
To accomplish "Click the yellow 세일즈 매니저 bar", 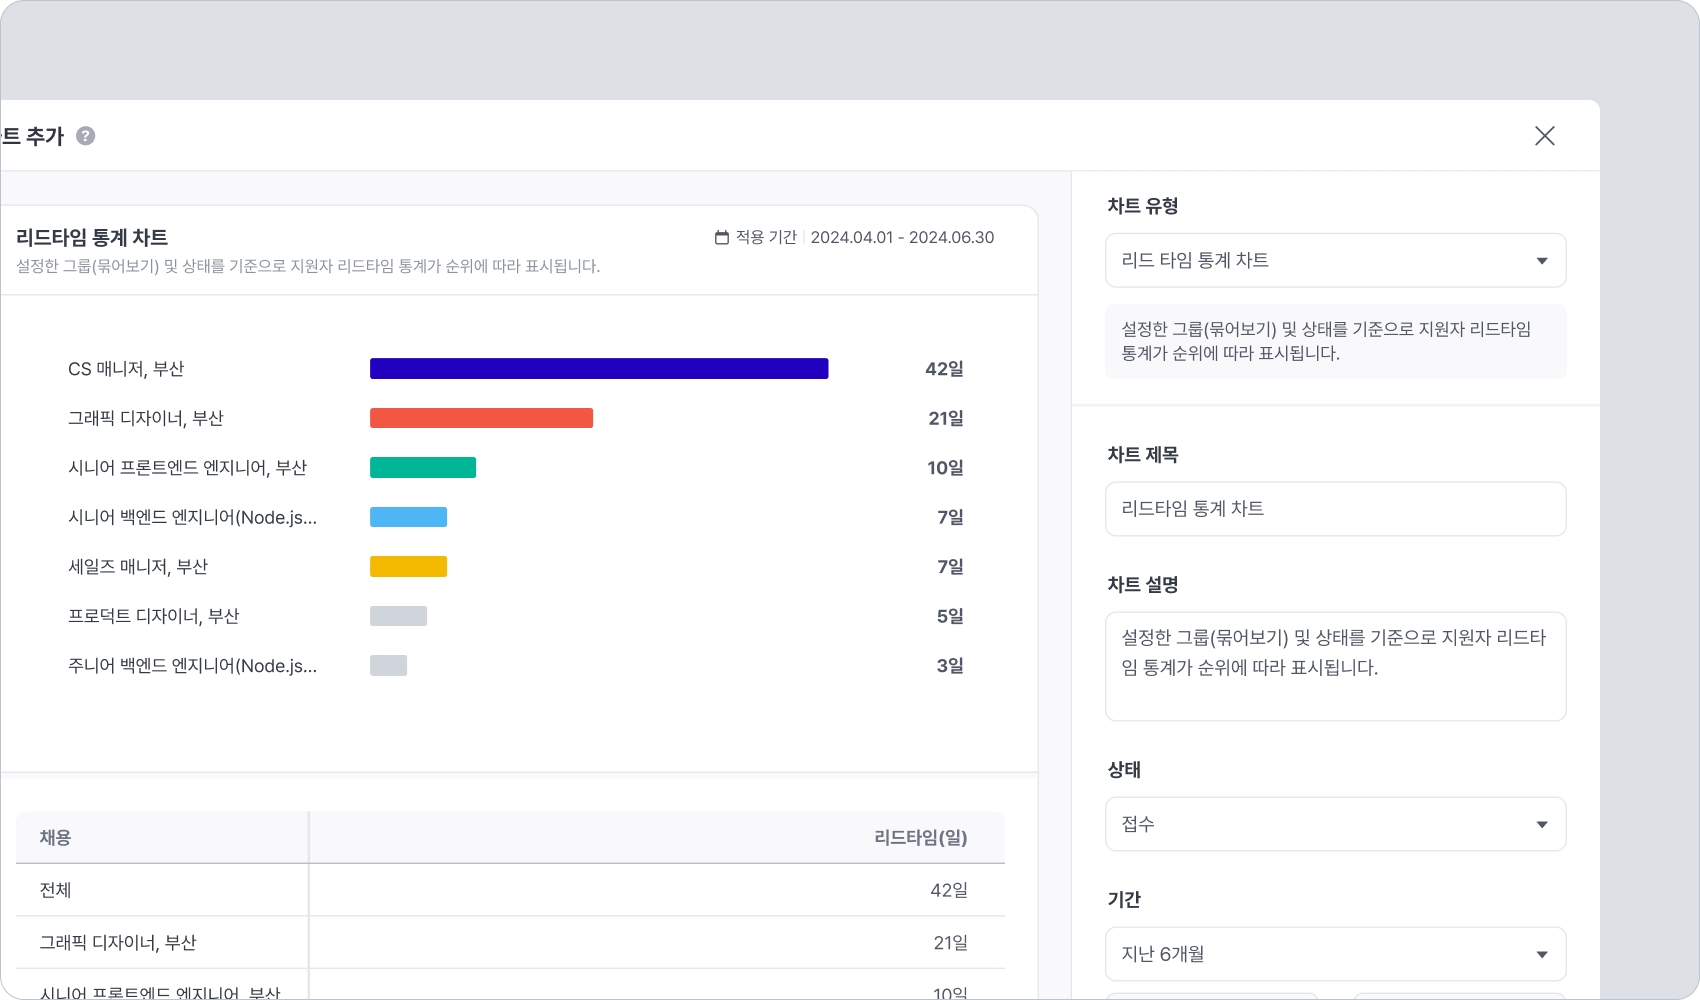I will pos(408,567).
